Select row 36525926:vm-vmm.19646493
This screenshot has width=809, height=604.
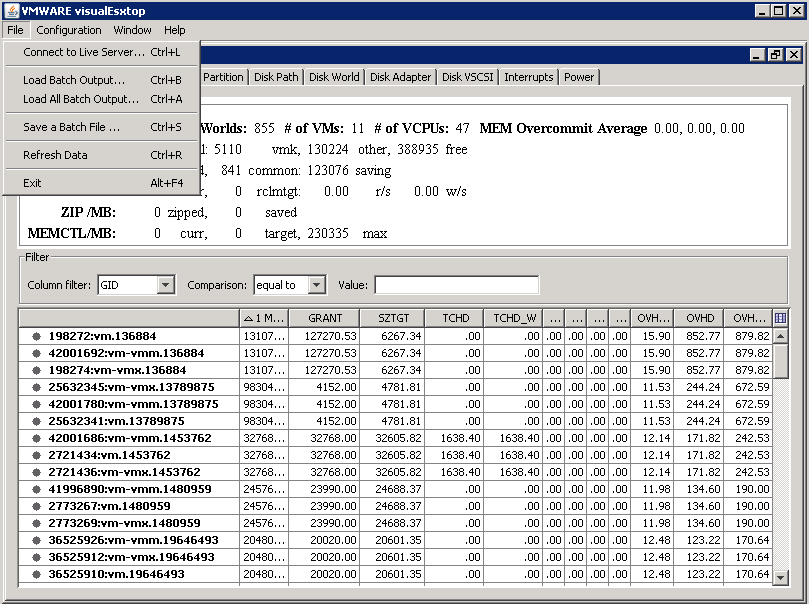tap(396, 541)
